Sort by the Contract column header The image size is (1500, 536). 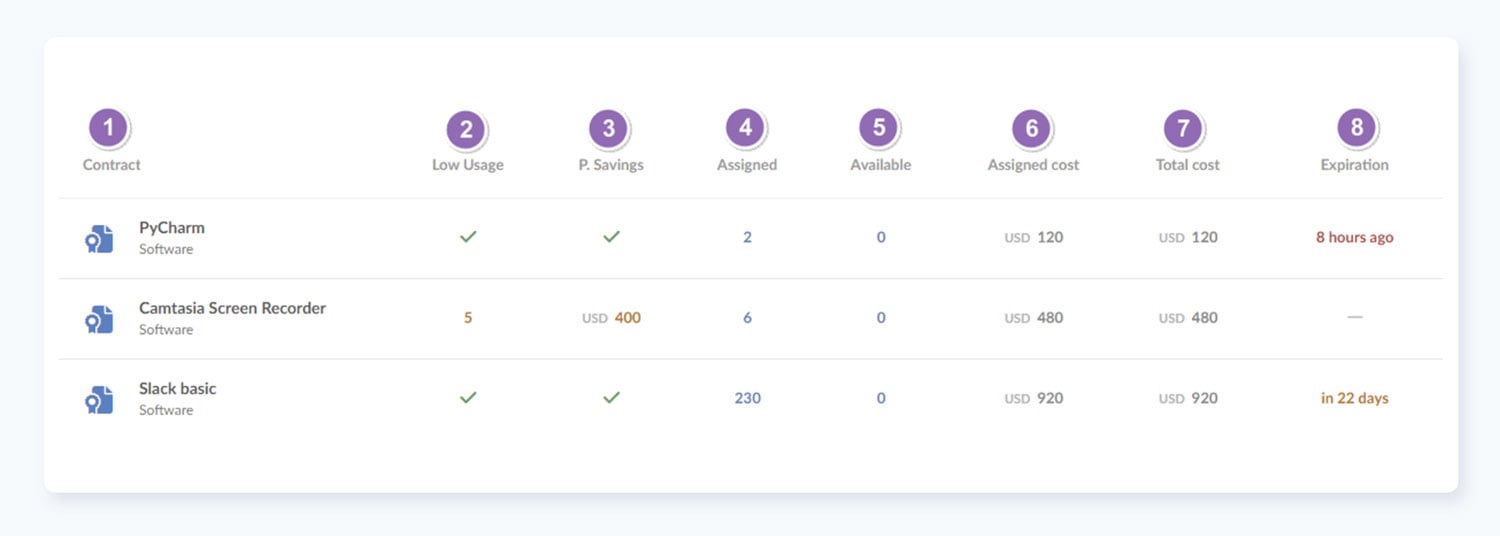[x=112, y=165]
